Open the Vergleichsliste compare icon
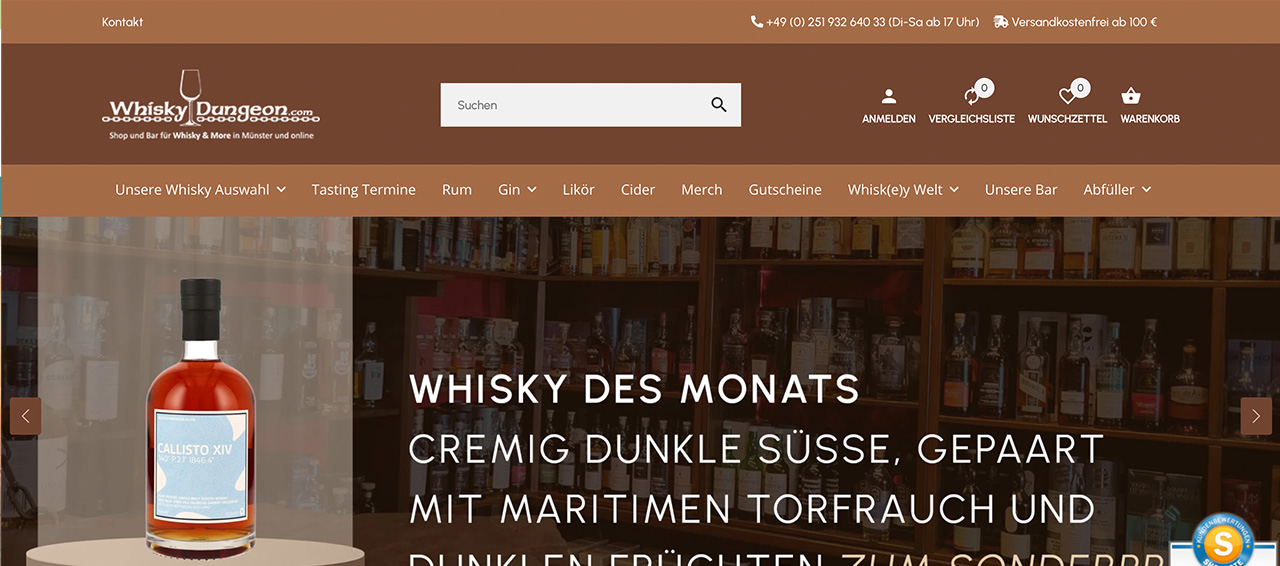 (x=971, y=96)
